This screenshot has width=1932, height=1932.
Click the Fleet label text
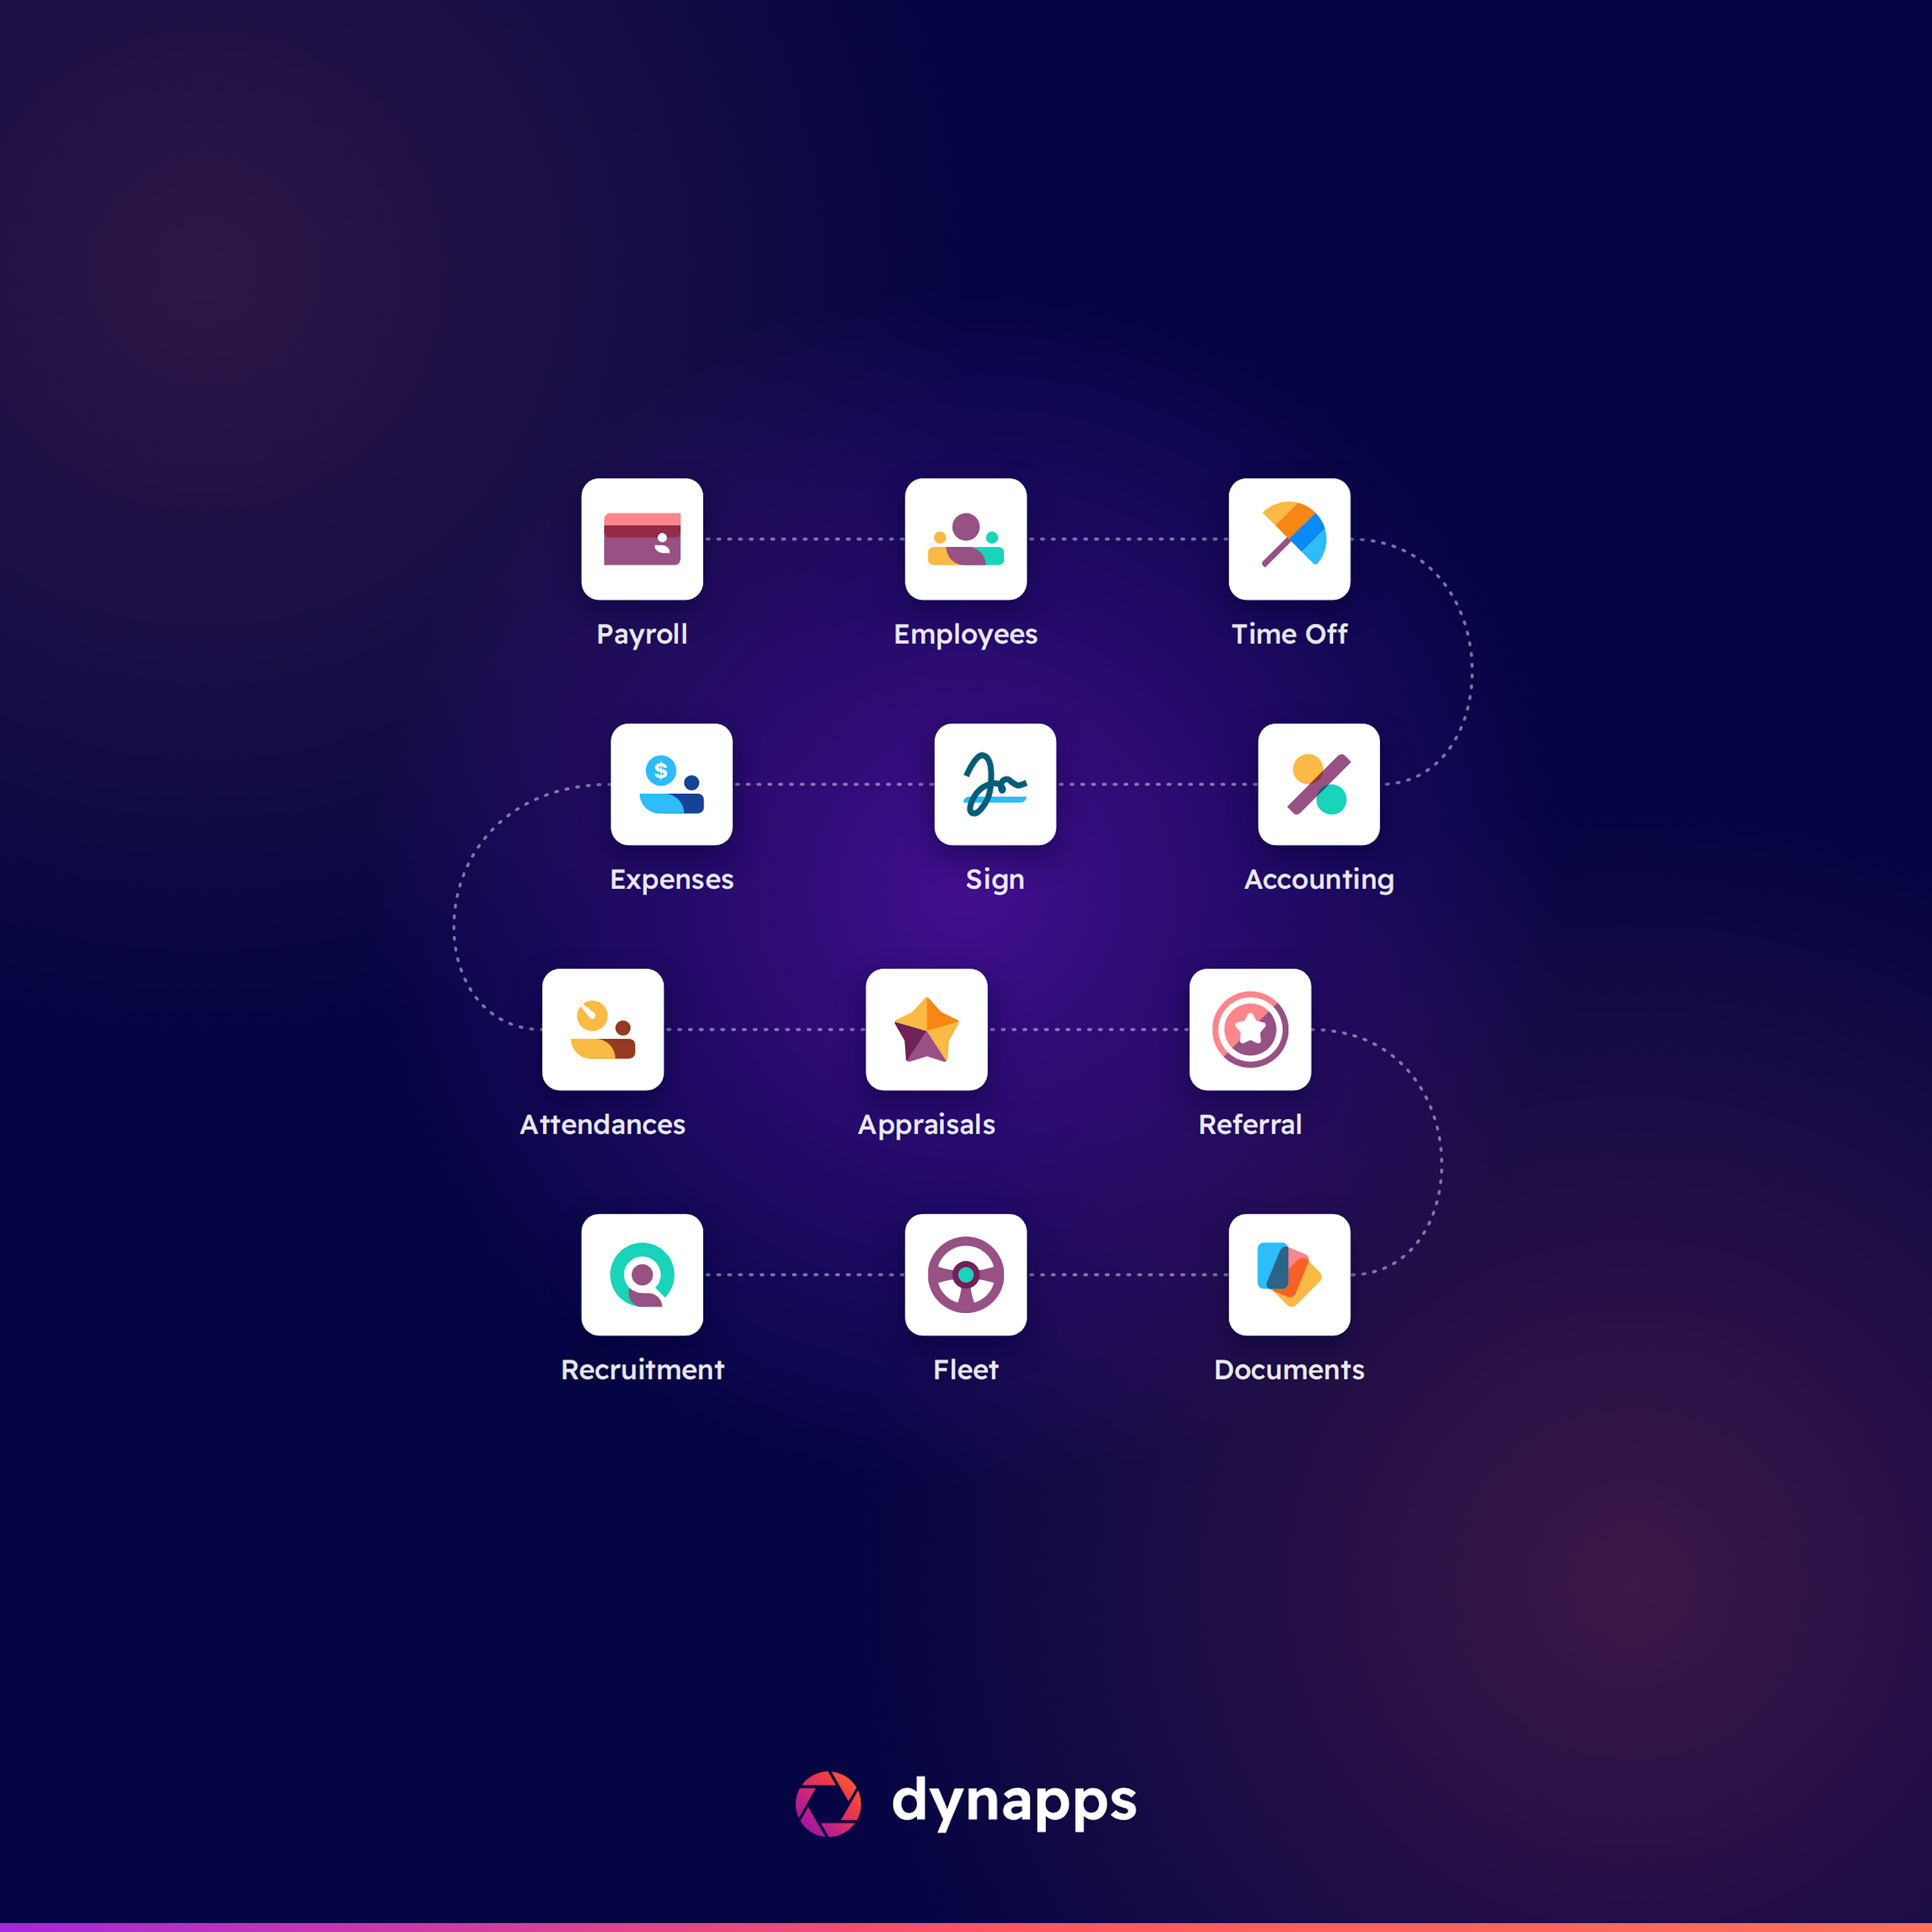(x=966, y=1369)
